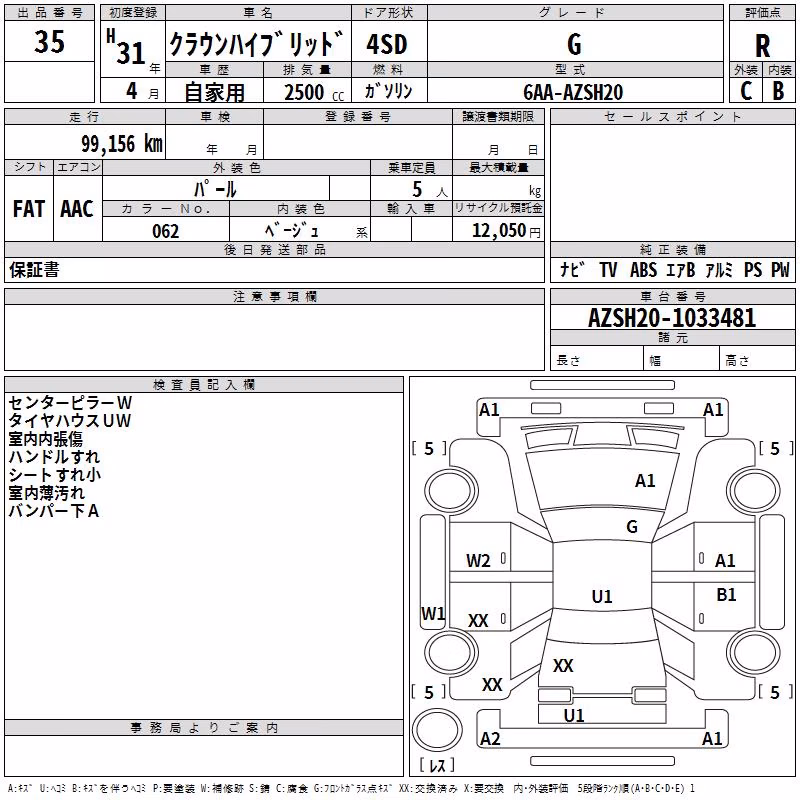
Task: Click air conditioner code AAC
Action: pyautogui.click(x=77, y=209)
